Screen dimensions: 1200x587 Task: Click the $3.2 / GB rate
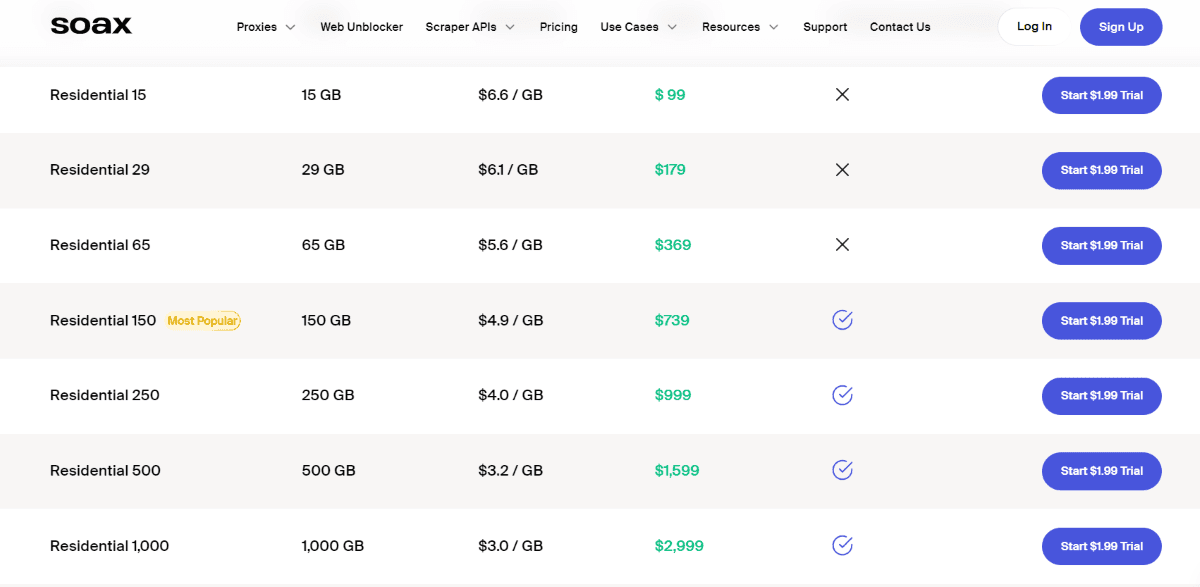tap(510, 470)
